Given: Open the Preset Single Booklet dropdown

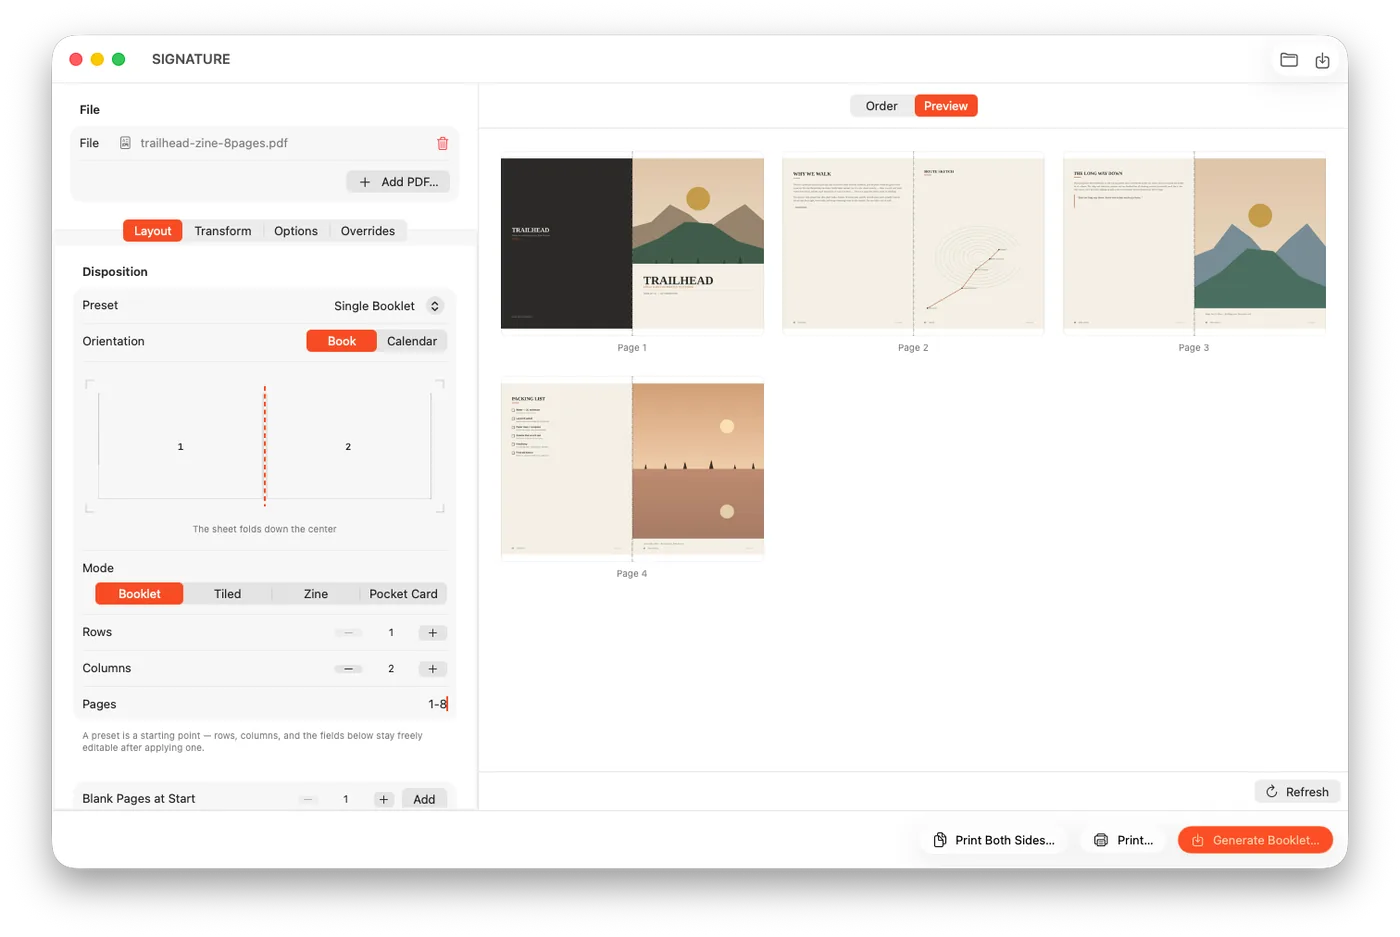Looking at the screenshot, I should click(388, 306).
